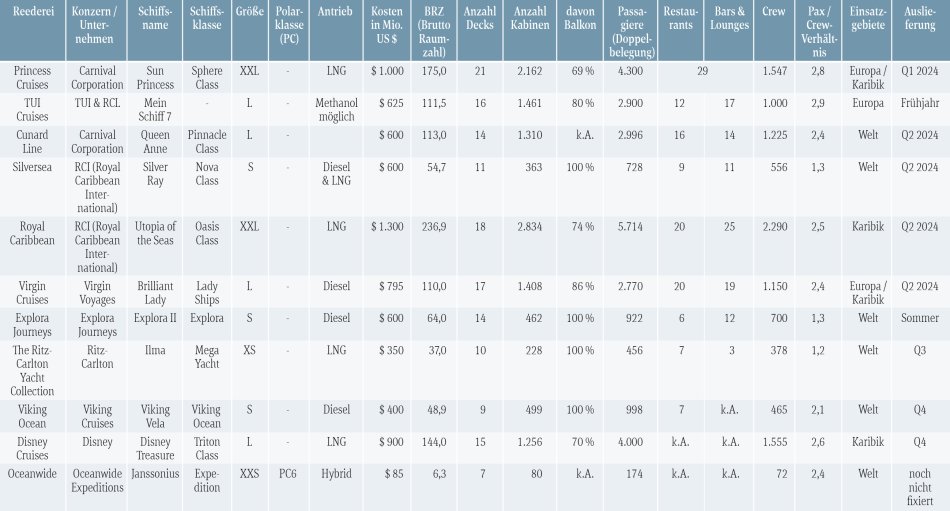Click the Mega Yacht class cell
This screenshot has height=511, width=950.
pyautogui.click(x=207, y=357)
